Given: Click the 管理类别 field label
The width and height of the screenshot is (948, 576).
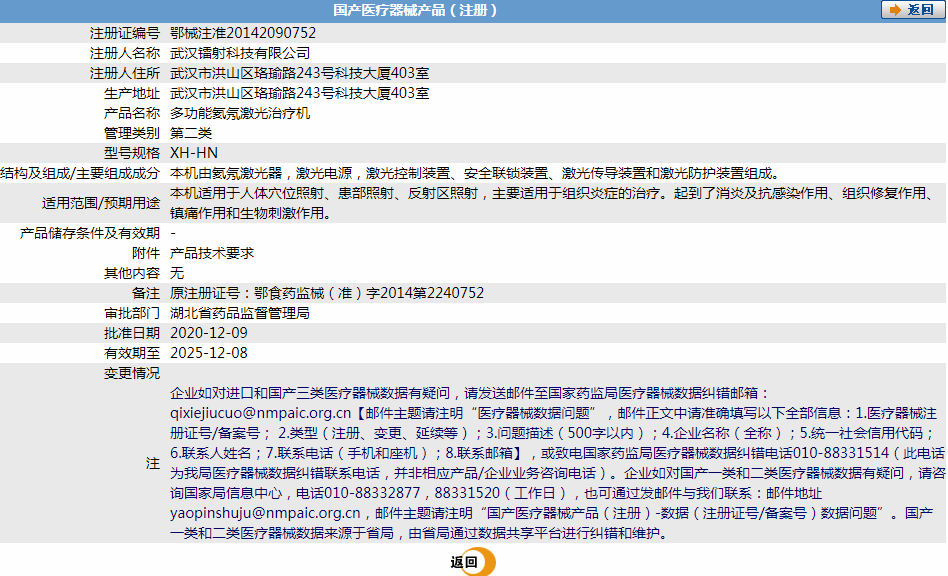Looking at the screenshot, I should pyautogui.click(x=132, y=133).
